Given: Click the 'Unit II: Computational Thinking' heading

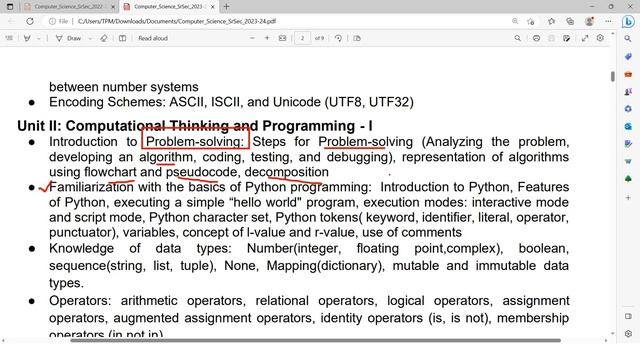Looking at the screenshot, I should tap(195, 126).
